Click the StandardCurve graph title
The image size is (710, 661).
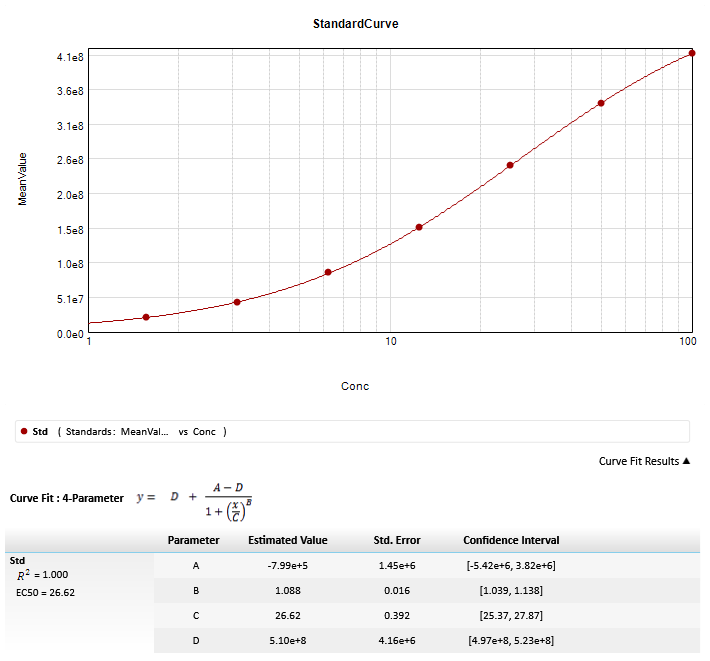click(x=355, y=23)
